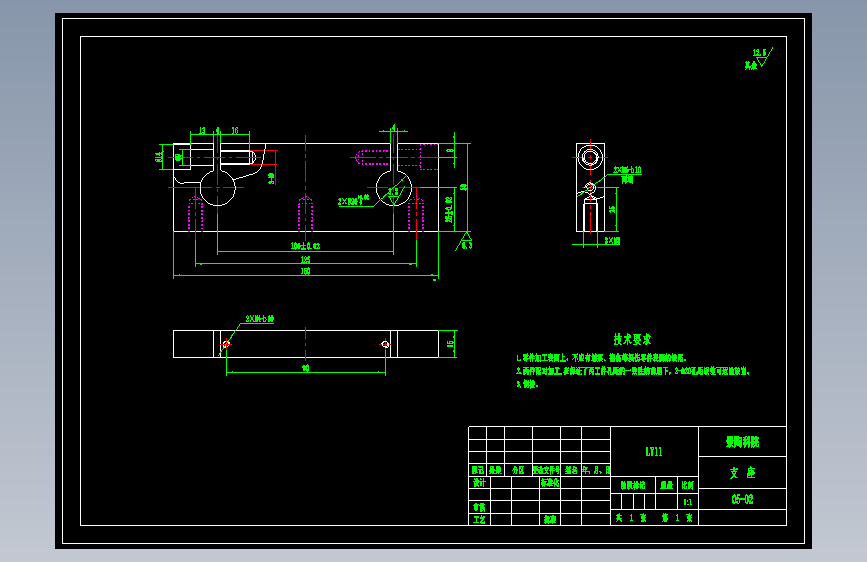The height and width of the screenshot is (562, 867).
Task: Select the 90 dimension in the bottom view
Action: click(305, 368)
